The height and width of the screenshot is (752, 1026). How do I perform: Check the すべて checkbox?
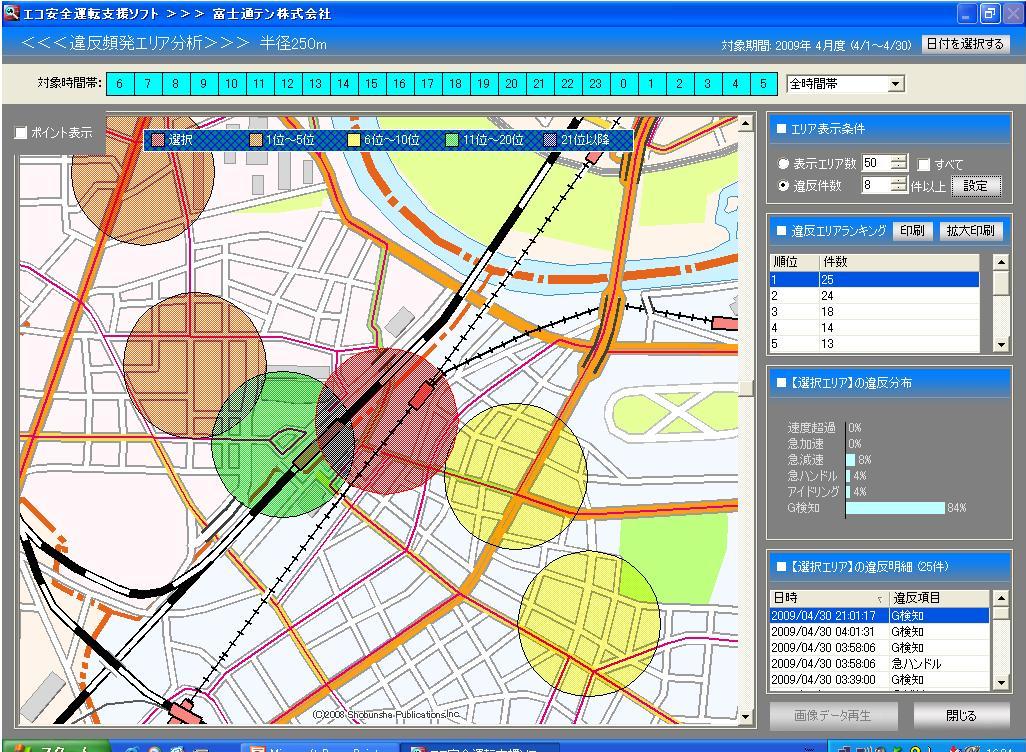924,164
